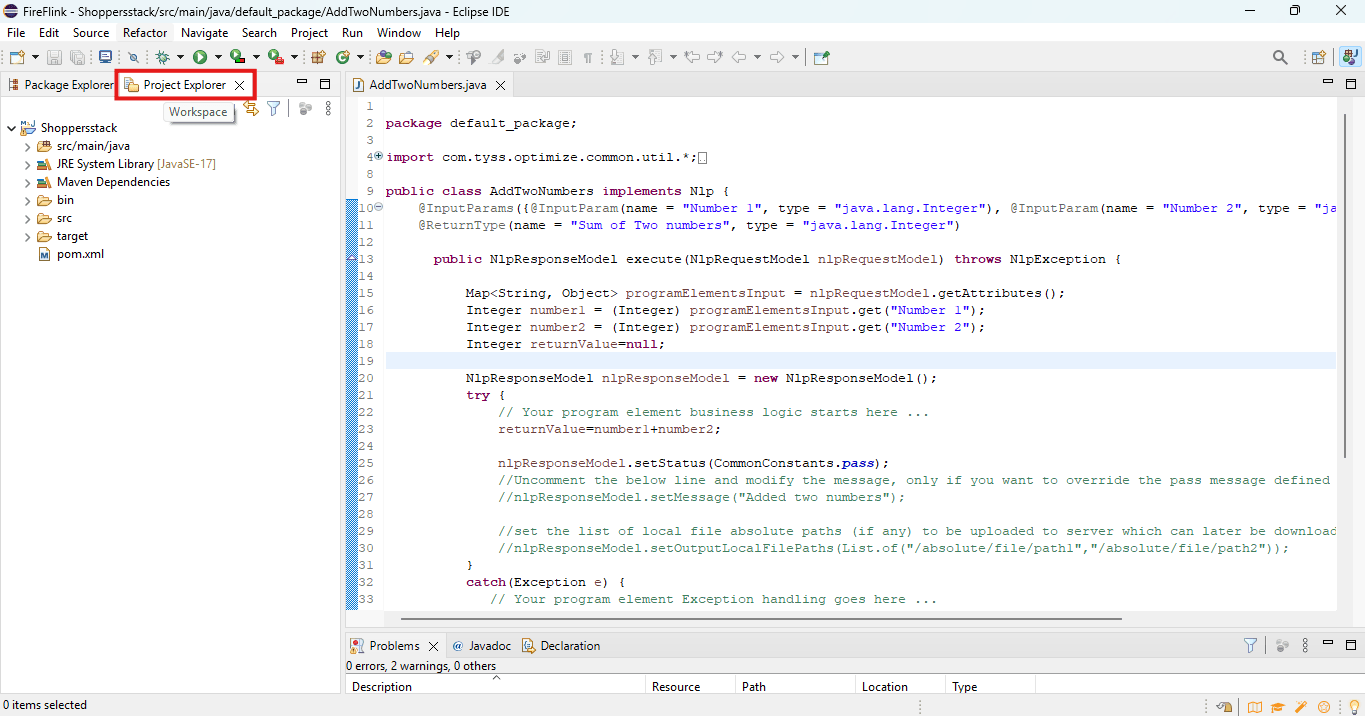Click the graduation cap Tutorials icon
The height and width of the screenshot is (716, 1365).
[x=1277, y=707]
